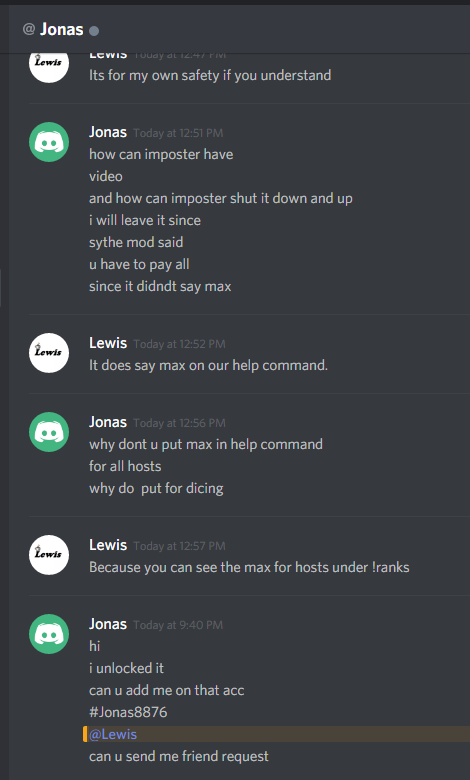Click the 'Today at 12:52 PM' timestamp
This screenshot has width=470, height=780.
[180, 344]
